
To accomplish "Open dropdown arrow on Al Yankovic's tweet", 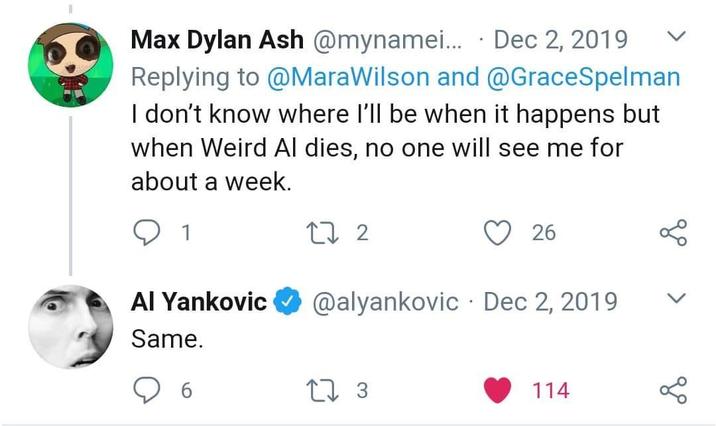I will click(675, 299).
